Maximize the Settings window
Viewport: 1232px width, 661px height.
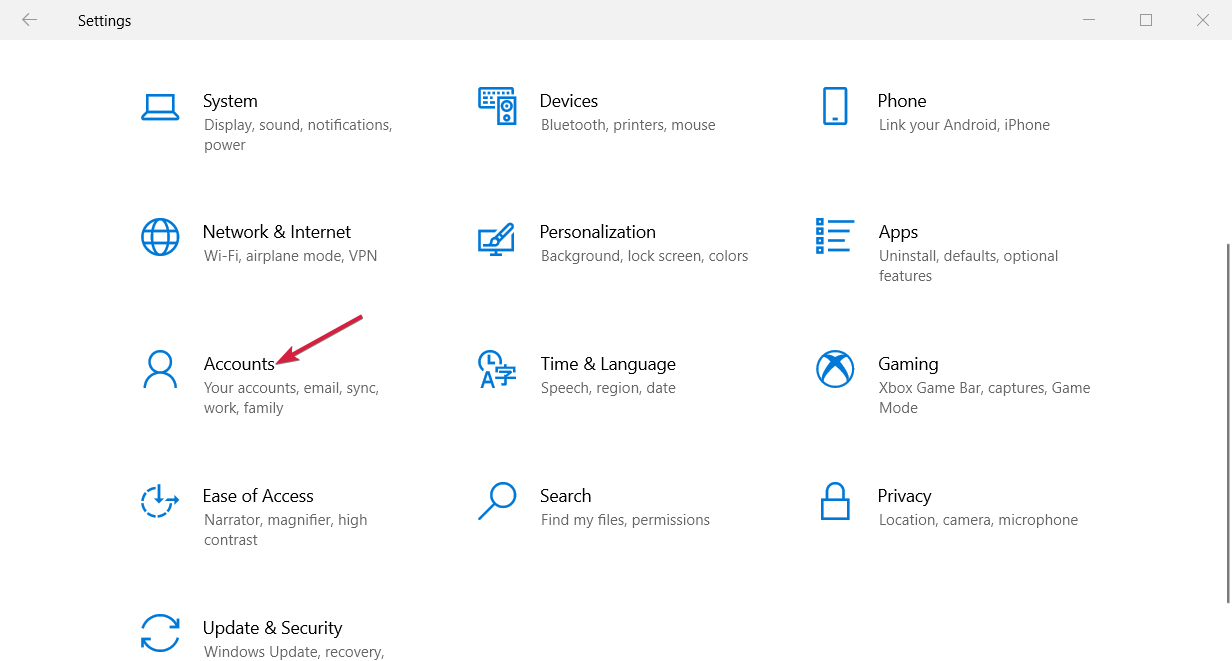tap(1146, 20)
